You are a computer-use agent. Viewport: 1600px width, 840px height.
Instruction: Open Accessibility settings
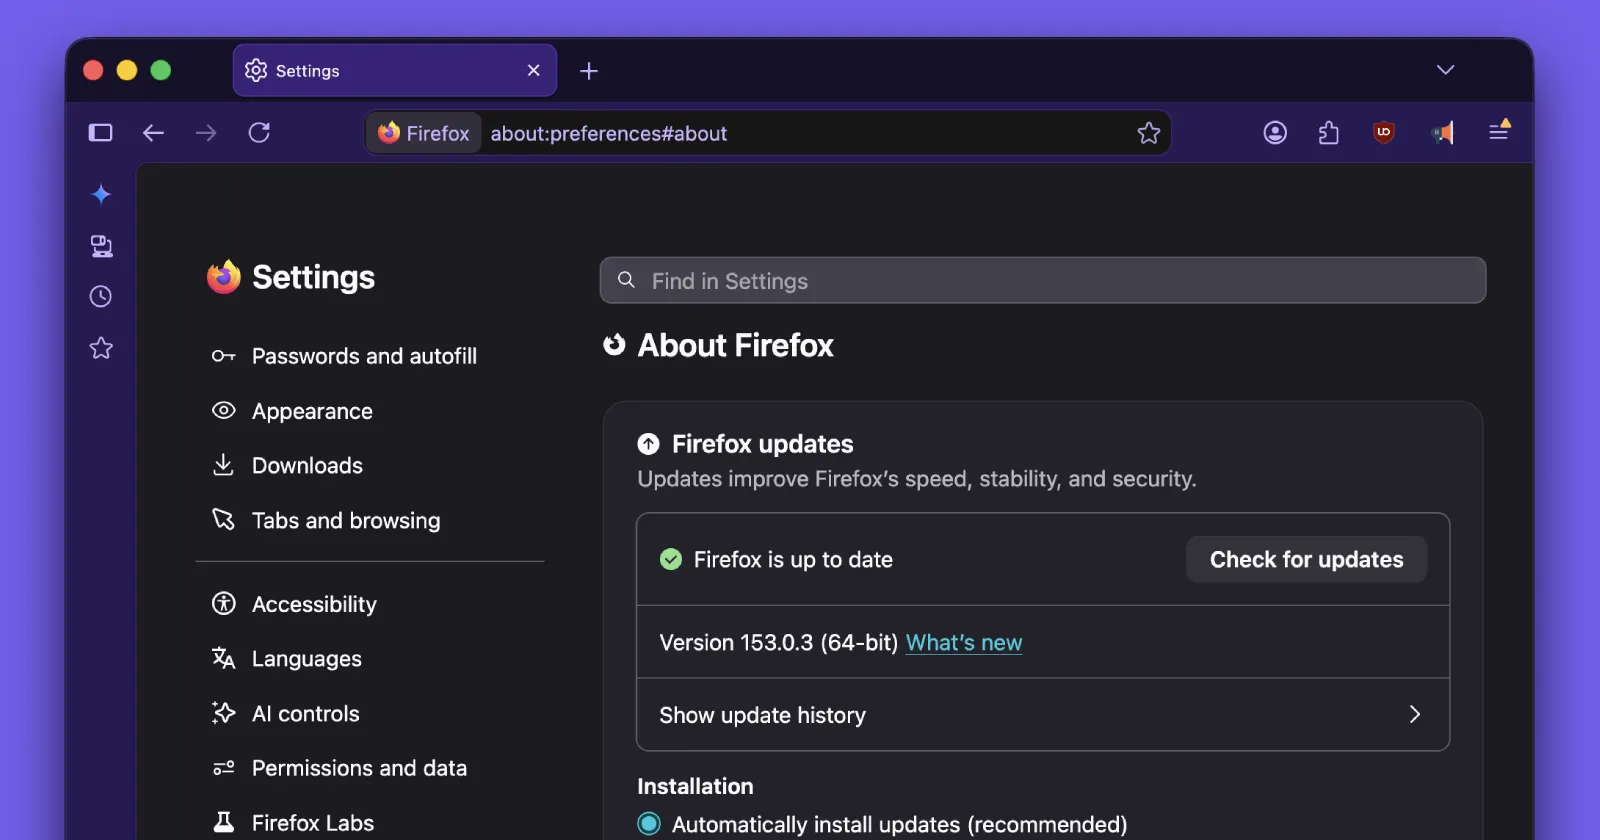294,604
